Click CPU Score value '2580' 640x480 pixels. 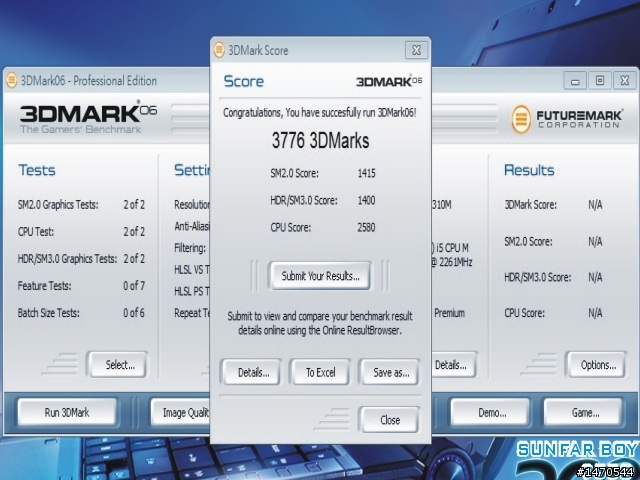tap(366, 227)
